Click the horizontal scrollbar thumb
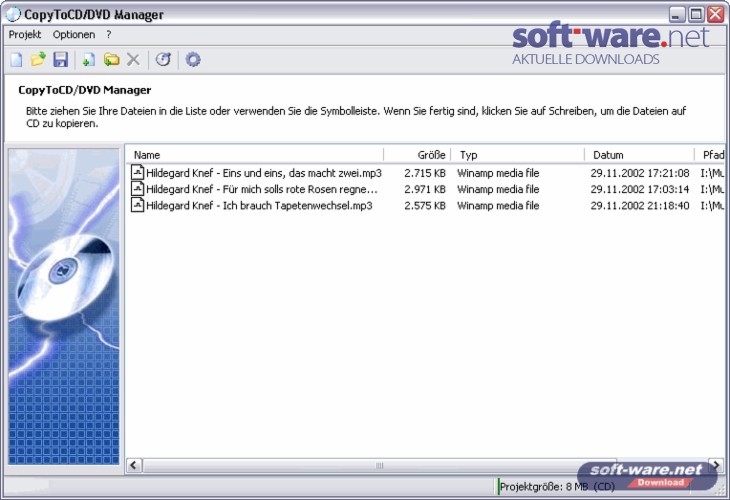730x500 pixels. click(379, 465)
